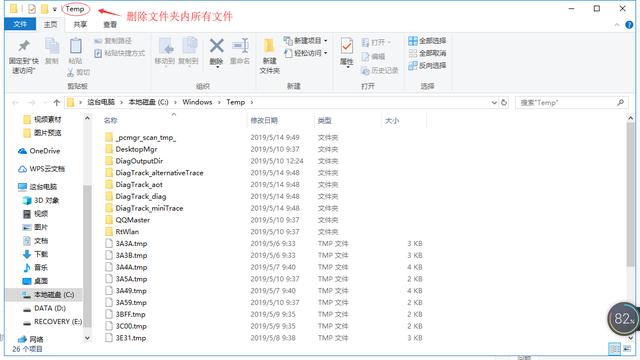Screen dimensions: 640x360
Task: Click the Up one level arrow
Action: click(x=57, y=102)
